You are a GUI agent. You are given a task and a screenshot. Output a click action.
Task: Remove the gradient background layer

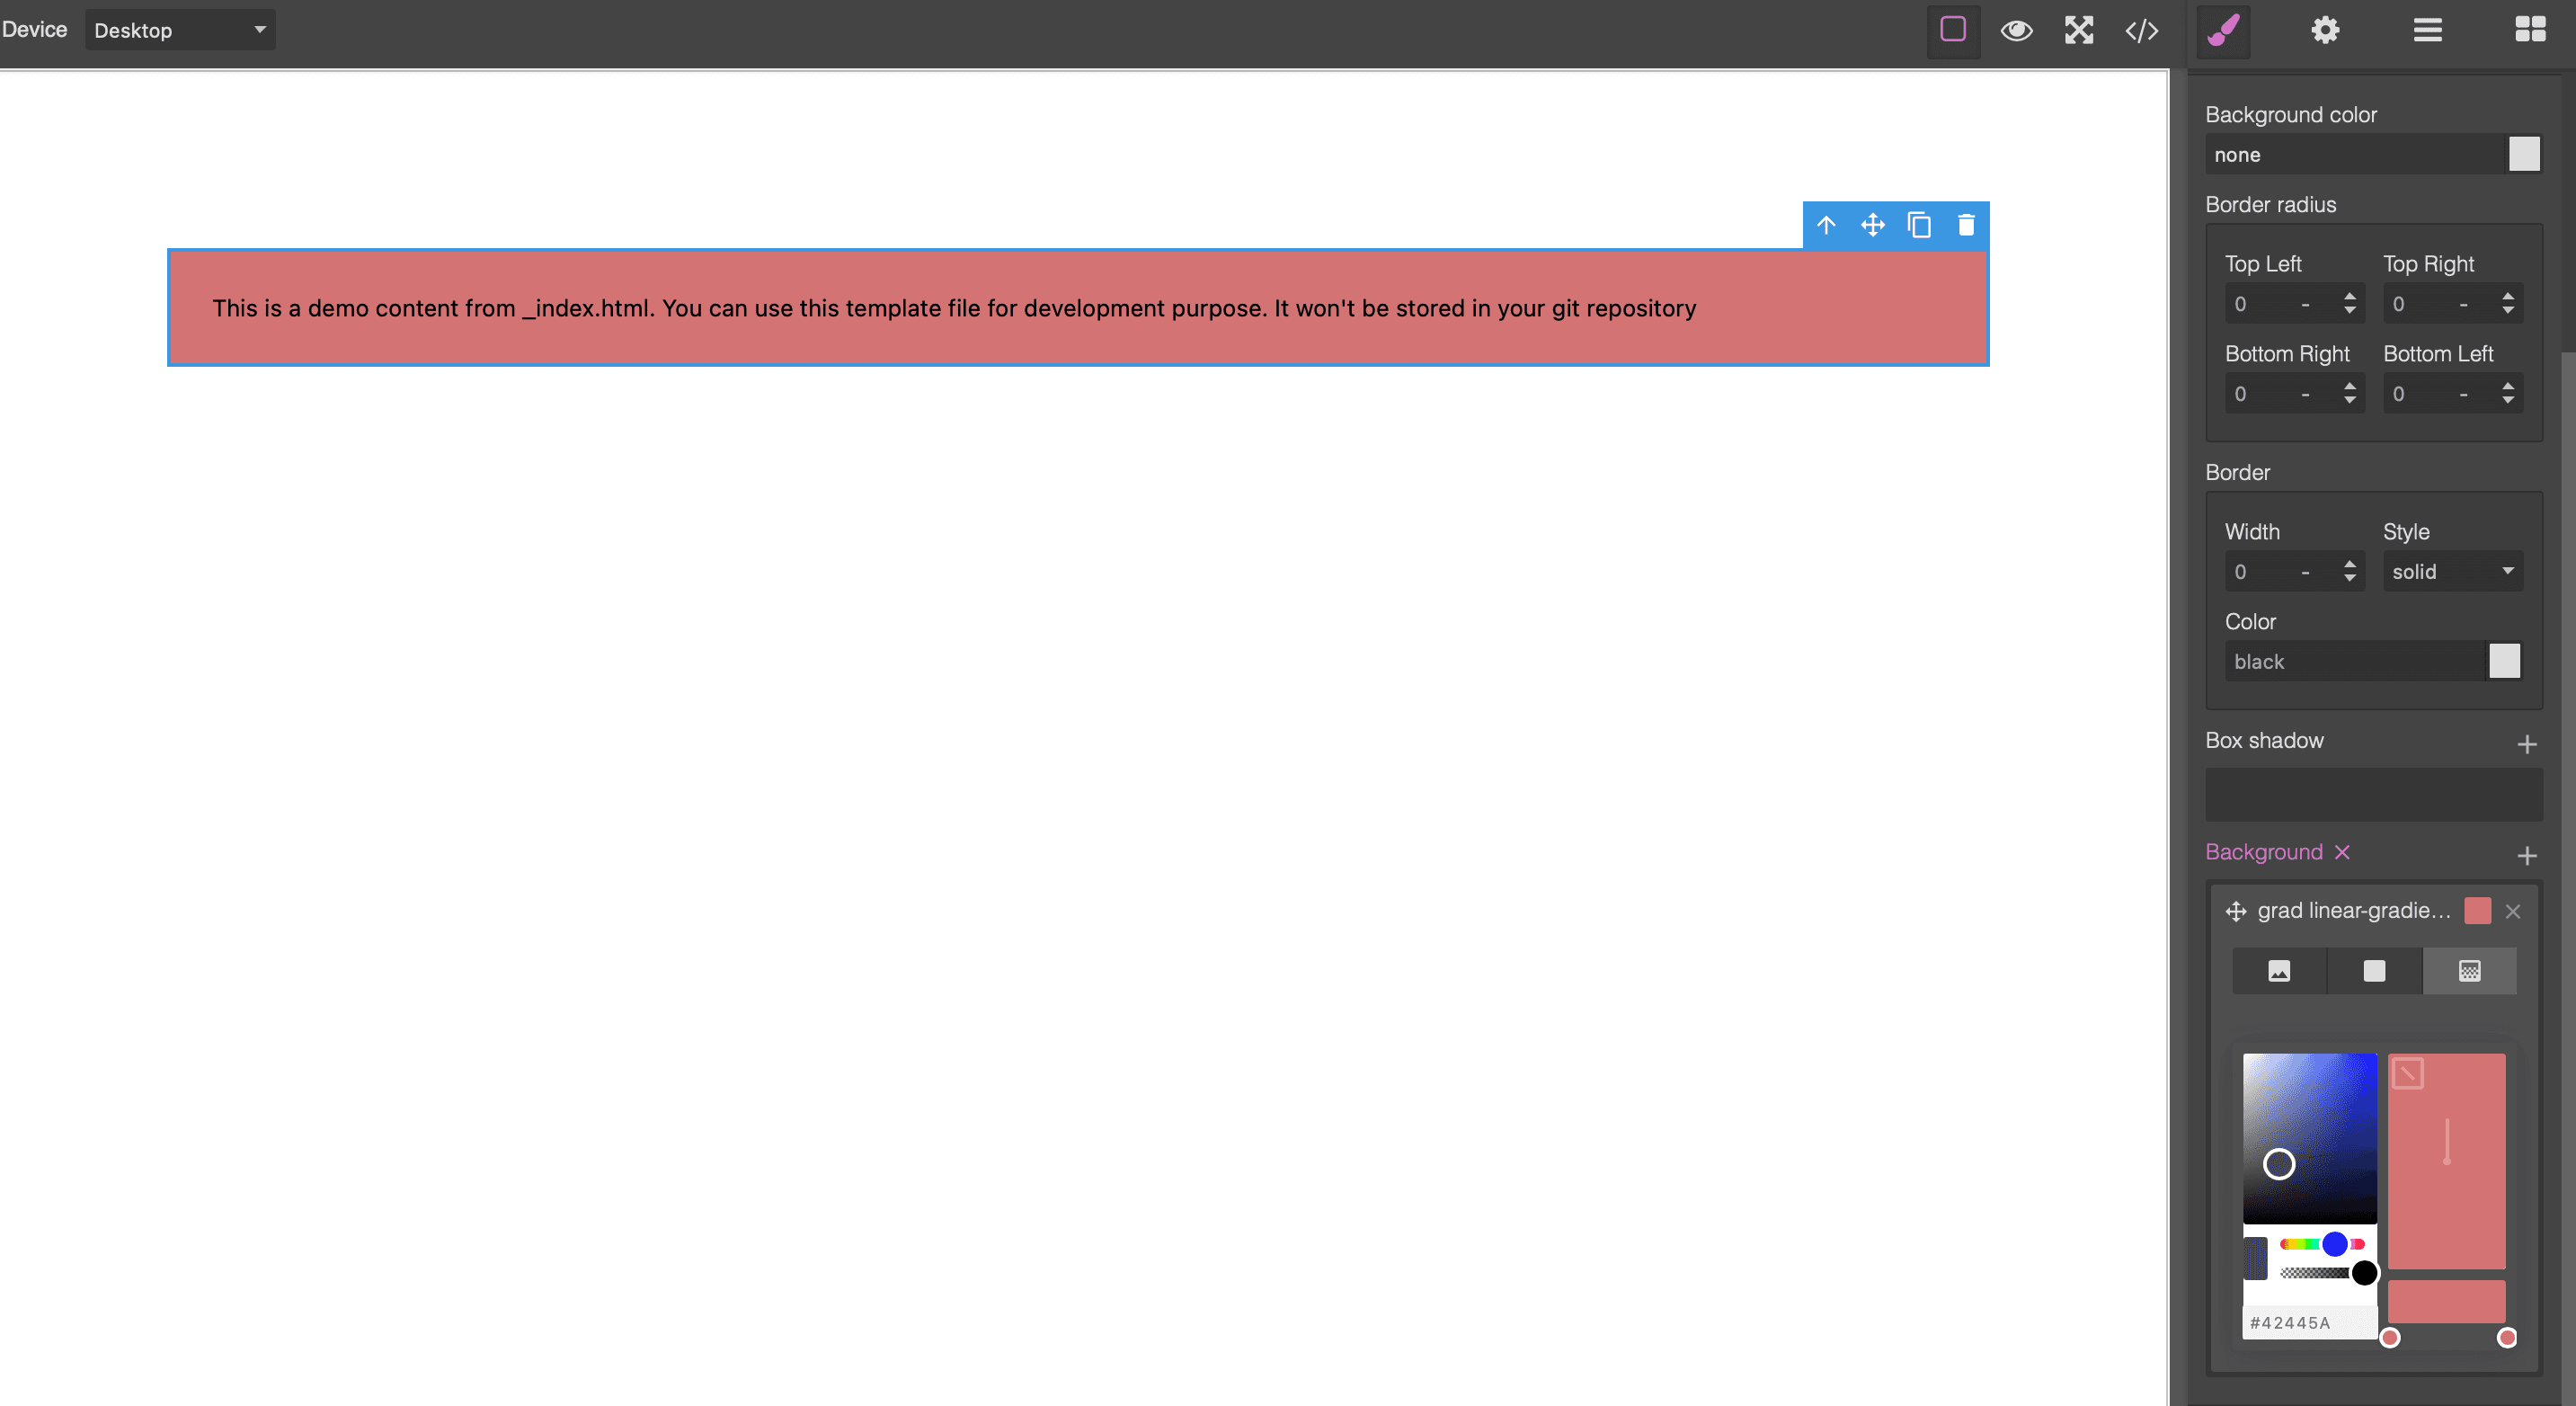[2512, 911]
